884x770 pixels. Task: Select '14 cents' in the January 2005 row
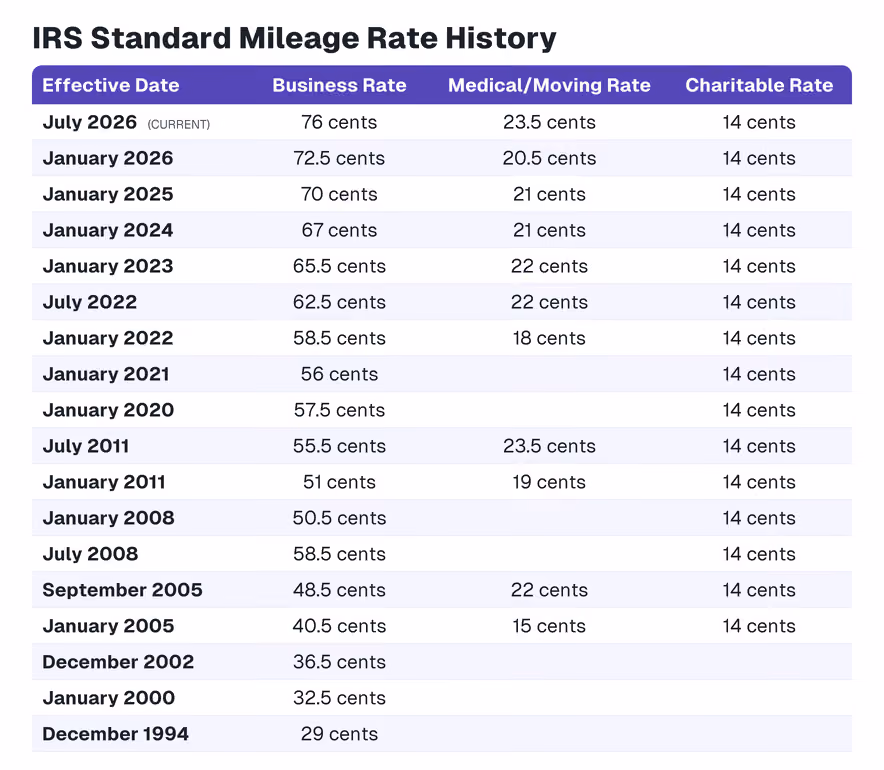759,626
